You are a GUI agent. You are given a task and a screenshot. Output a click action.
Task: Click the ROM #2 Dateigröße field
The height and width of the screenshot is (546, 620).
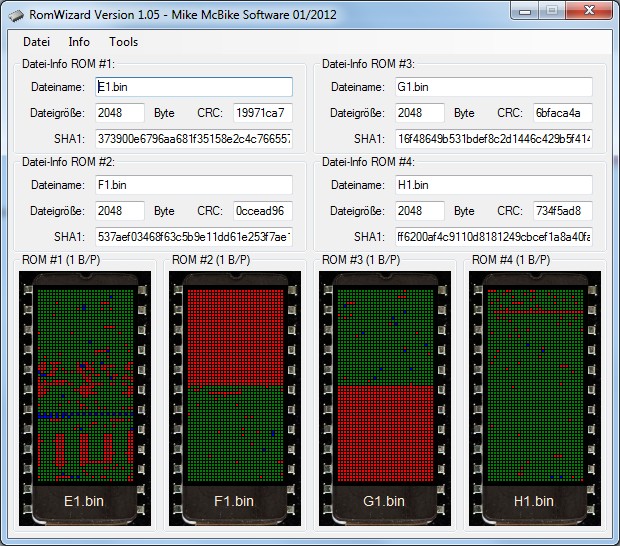(x=120, y=211)
